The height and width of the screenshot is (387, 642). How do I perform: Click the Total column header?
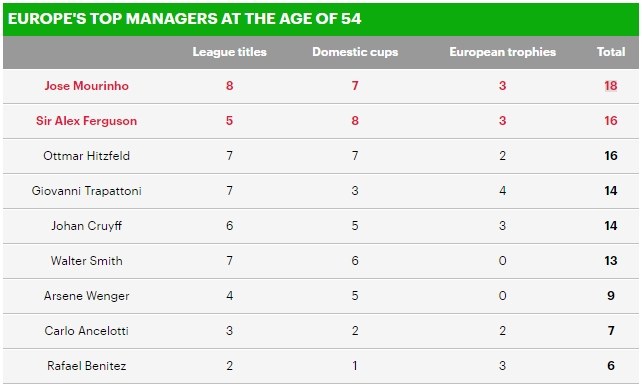click(611, 52)
